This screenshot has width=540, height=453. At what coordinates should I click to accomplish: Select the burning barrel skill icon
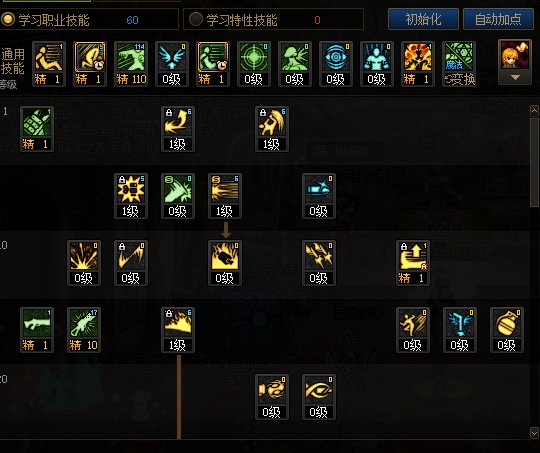[225, 263]
